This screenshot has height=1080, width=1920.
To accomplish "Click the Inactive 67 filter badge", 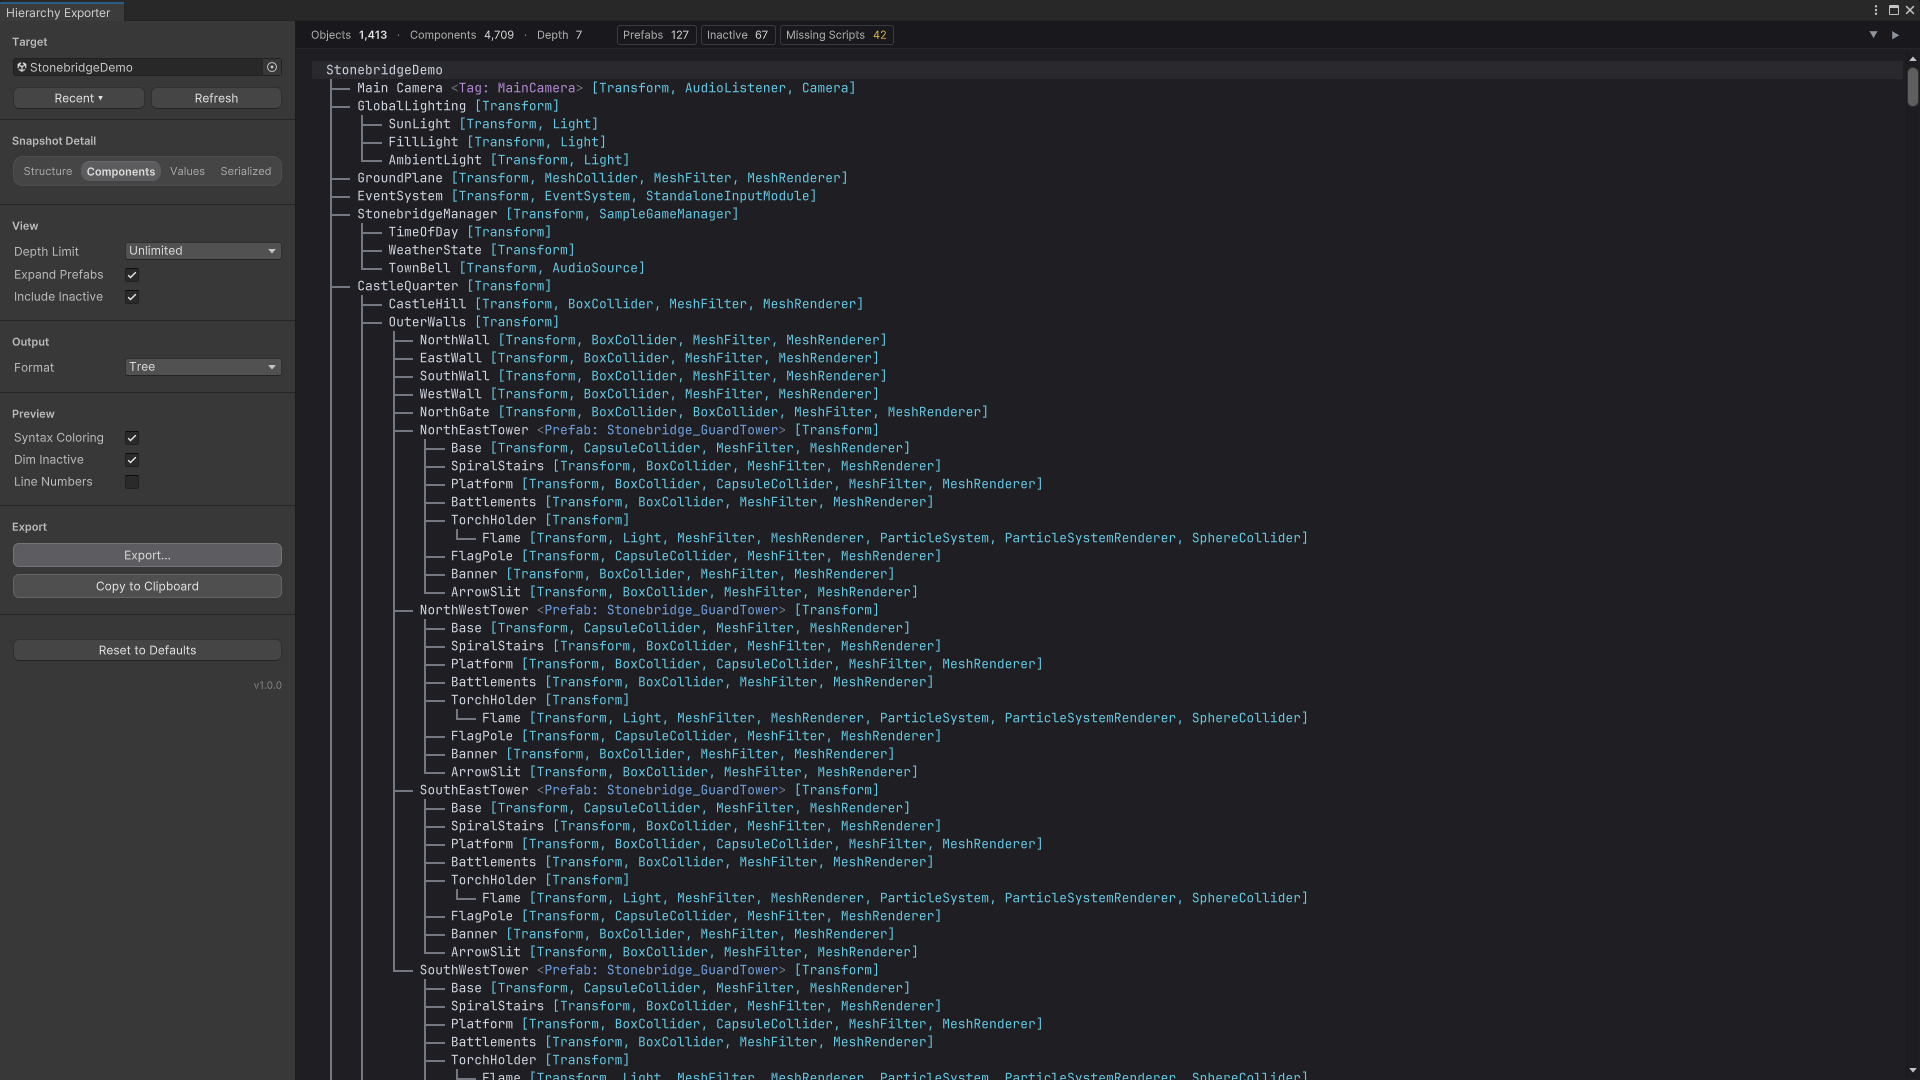I will point(737,35).
